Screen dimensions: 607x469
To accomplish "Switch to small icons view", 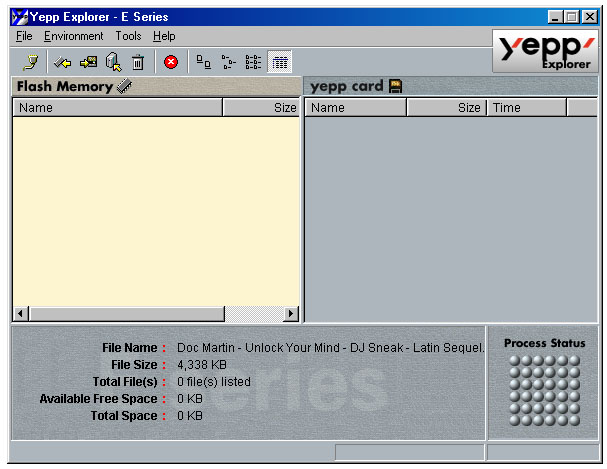I will point(228,62).
